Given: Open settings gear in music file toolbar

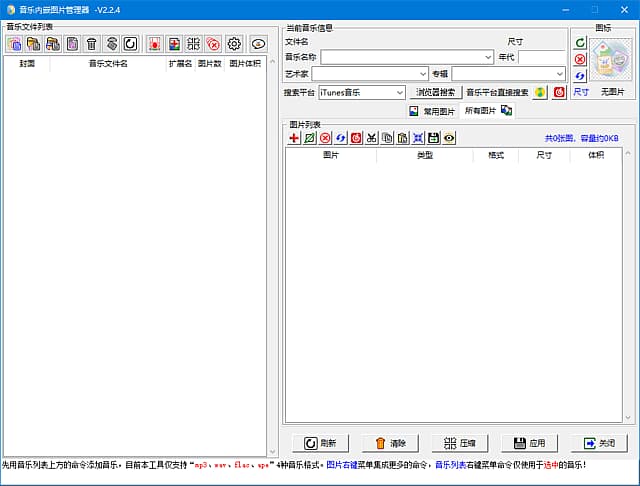Looking at the screenshot, I should pyautogui.click(x=234, y=44).
